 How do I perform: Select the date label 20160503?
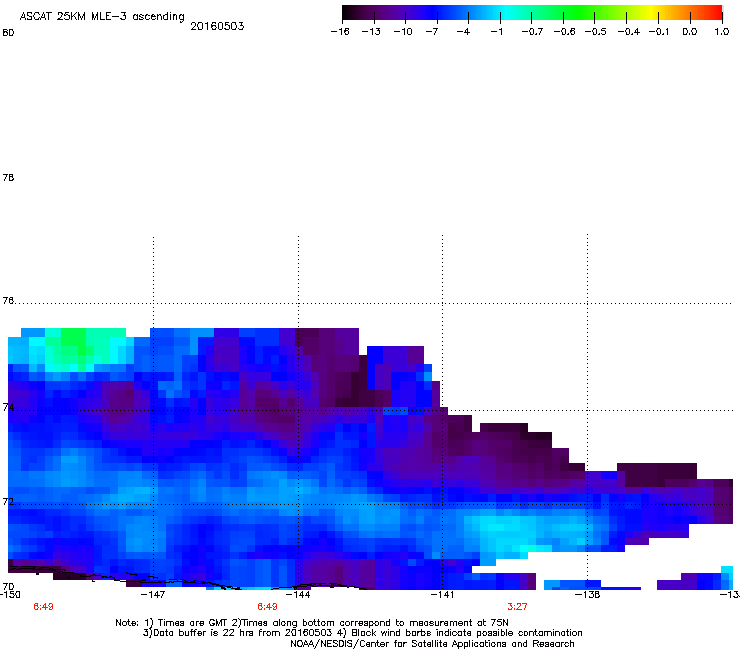point(217,26)
